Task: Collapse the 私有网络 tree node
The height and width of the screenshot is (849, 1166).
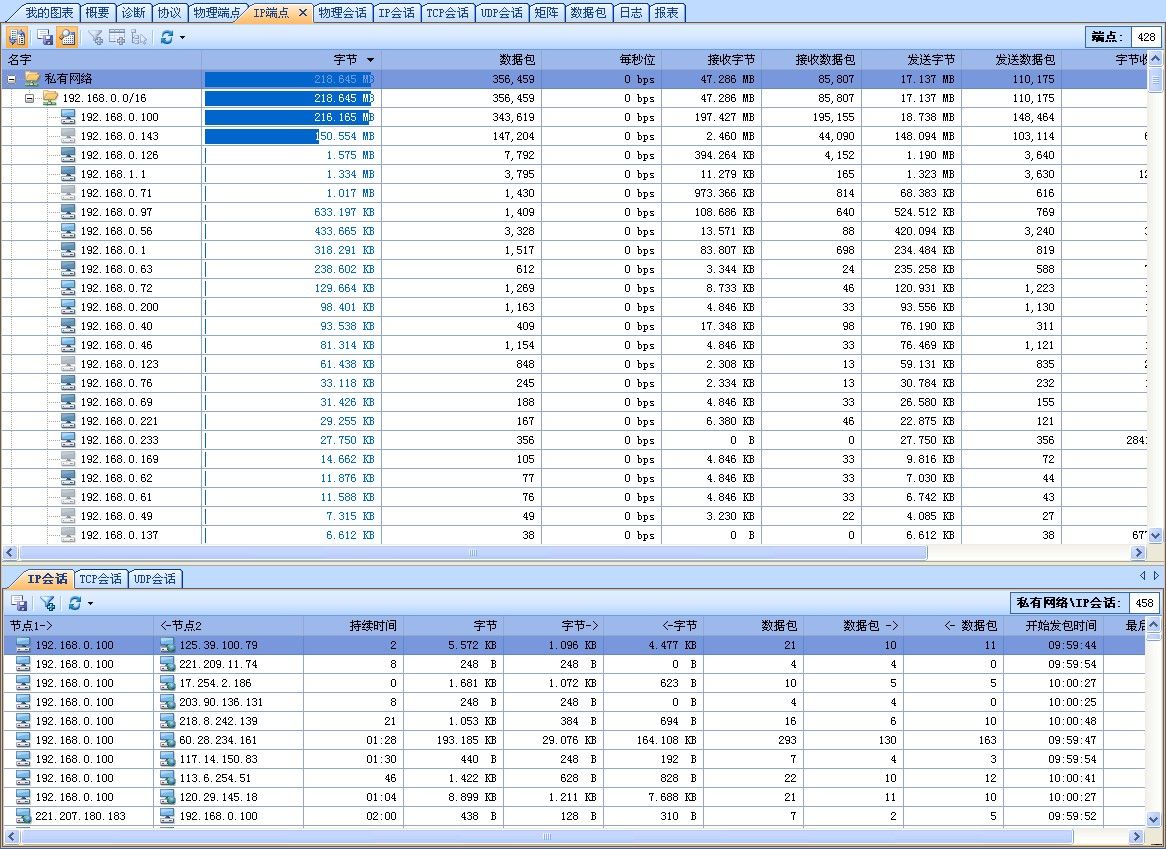Action: tap(12, 79)
